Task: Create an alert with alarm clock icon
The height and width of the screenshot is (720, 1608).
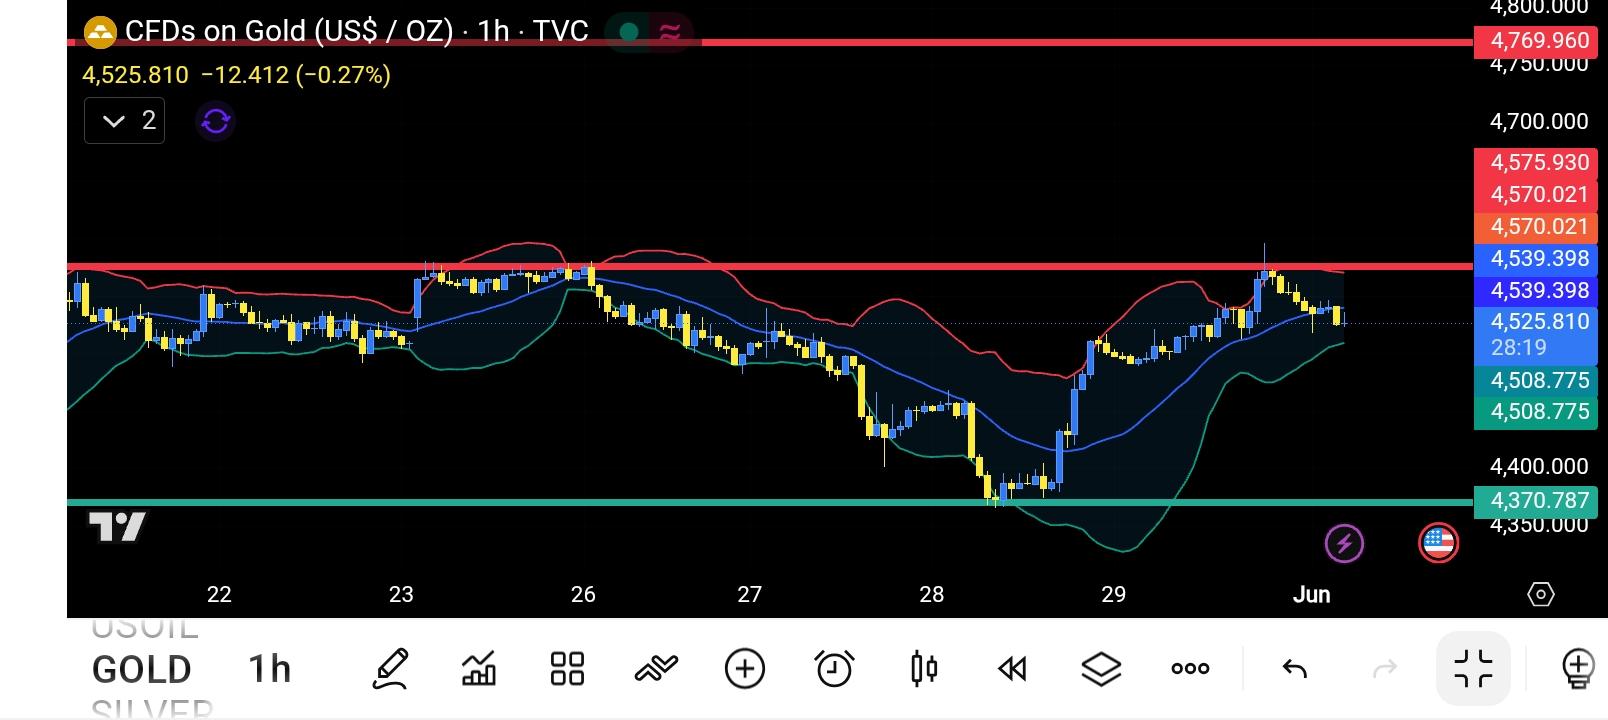Action: tap(834, 668)
